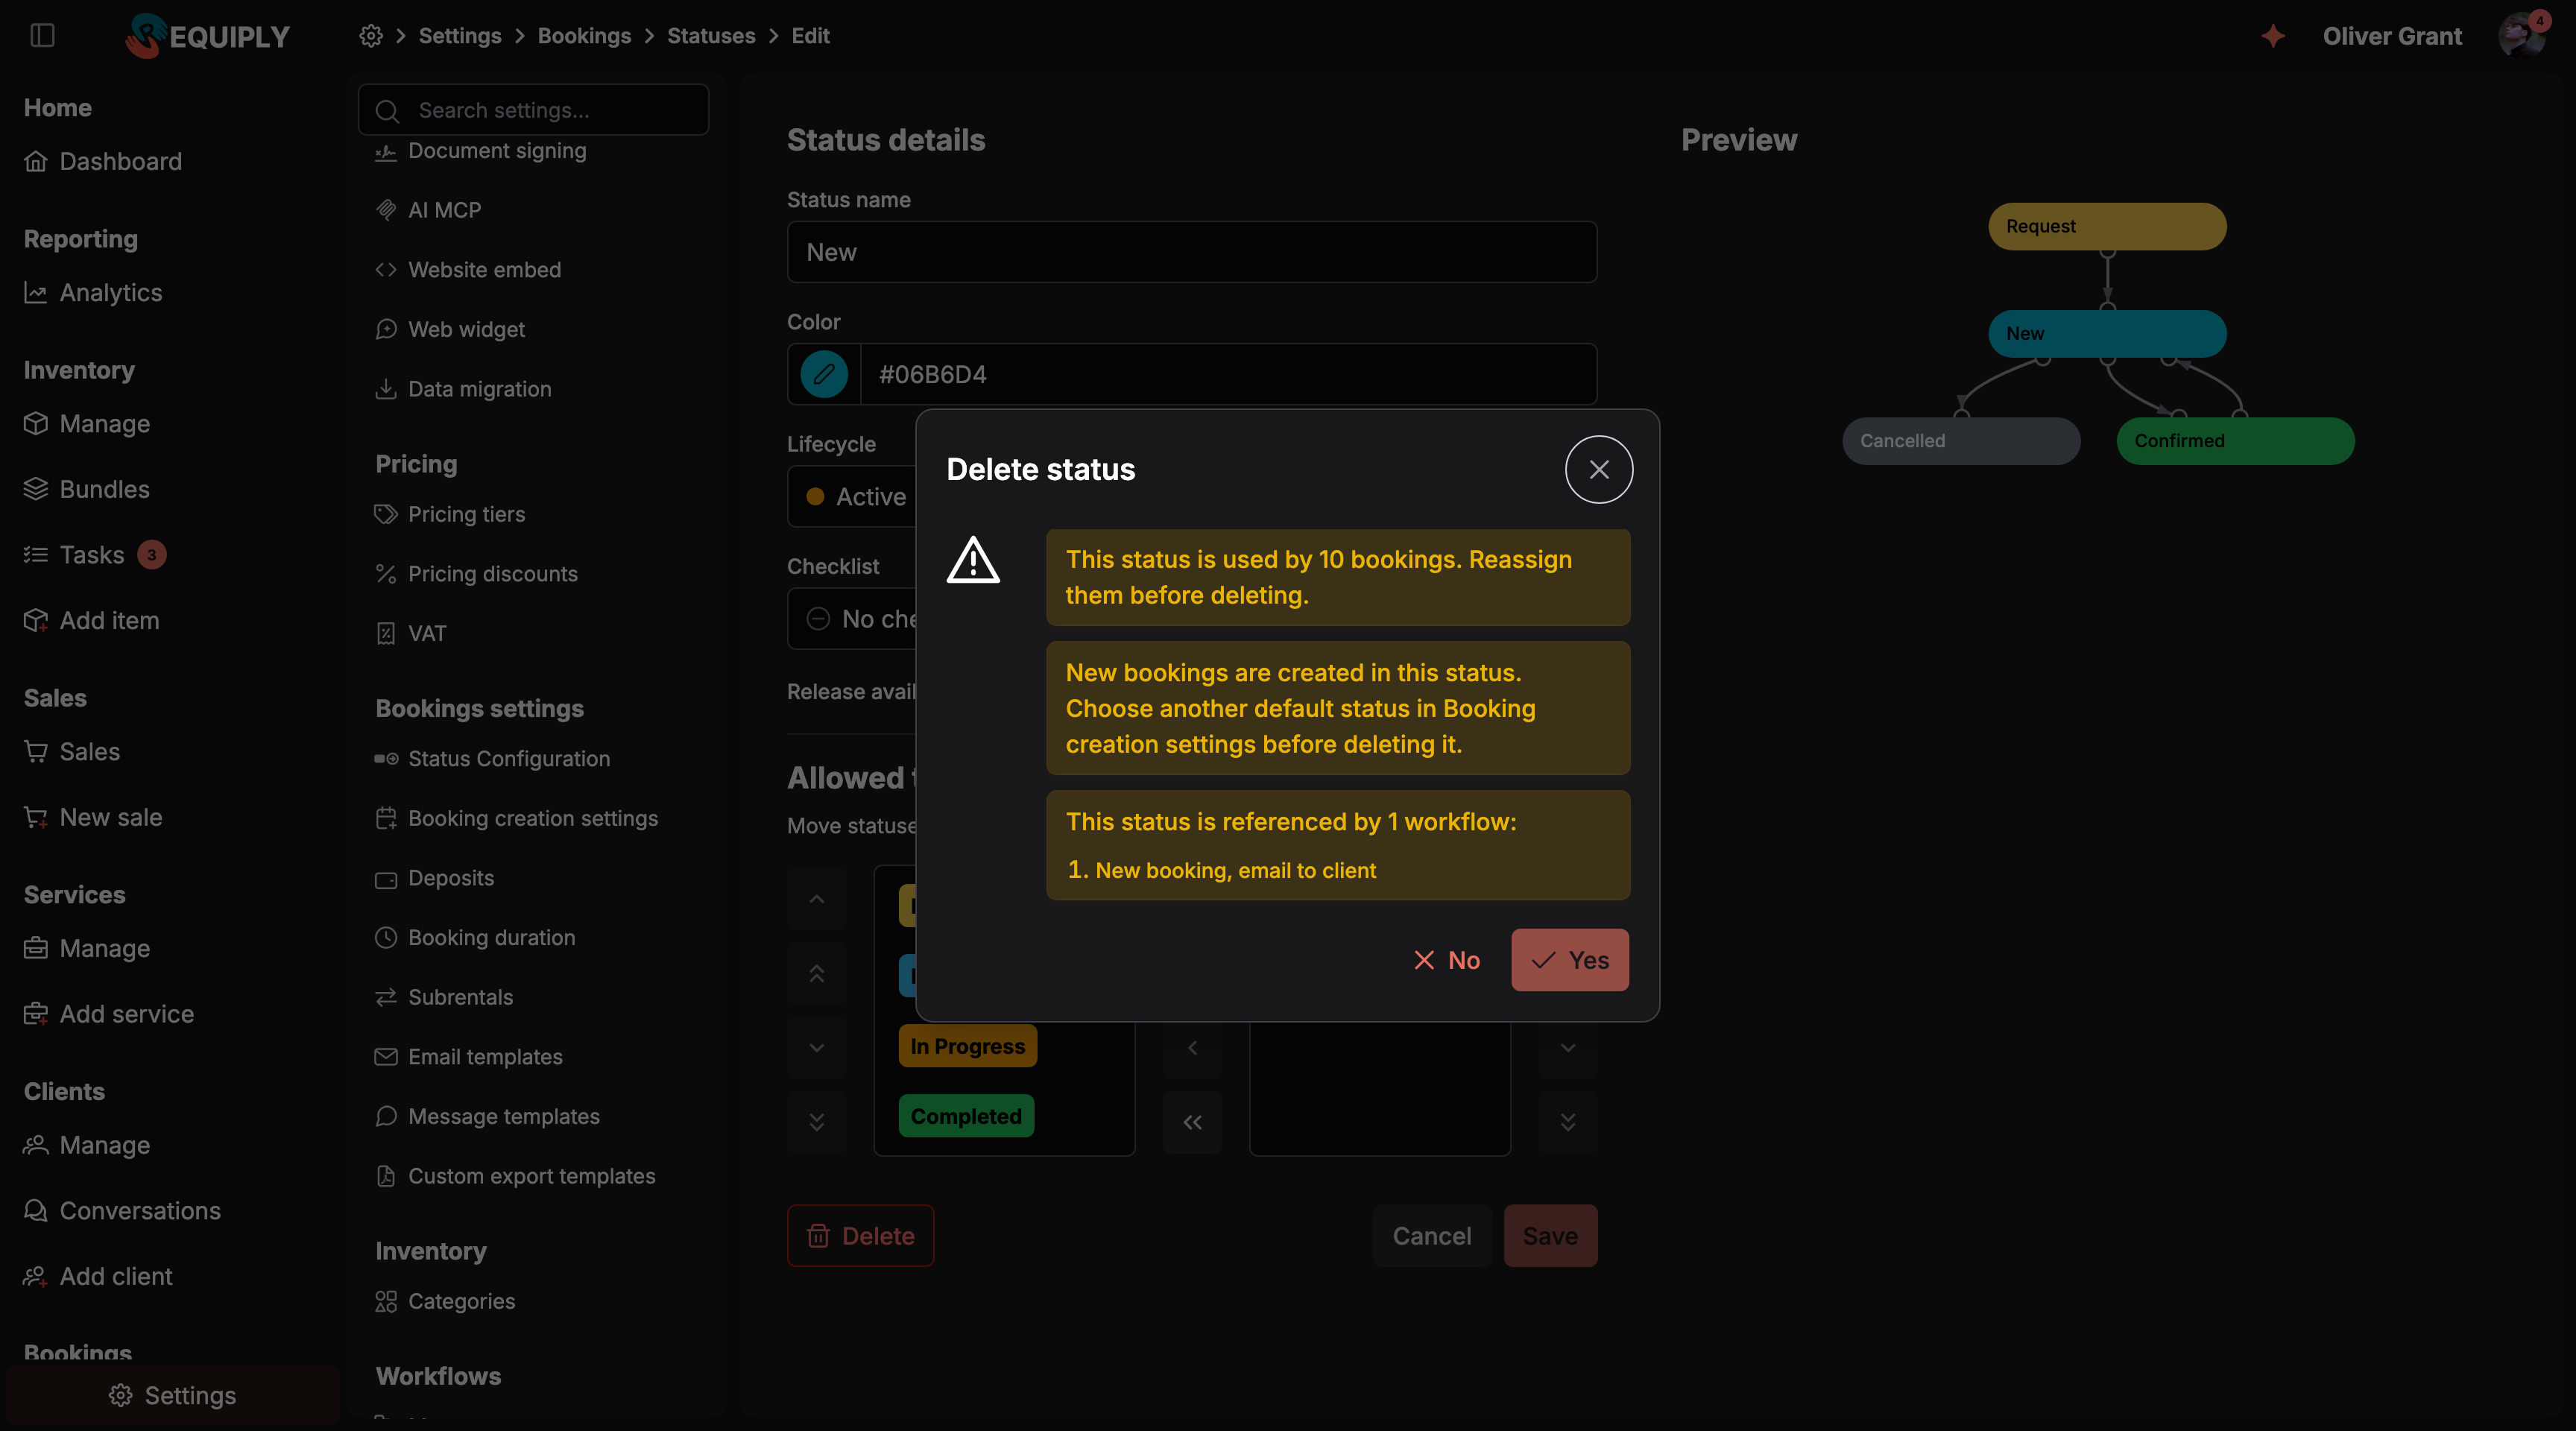Go to the Statuses breadcrumb

click(x=711, y=36)
